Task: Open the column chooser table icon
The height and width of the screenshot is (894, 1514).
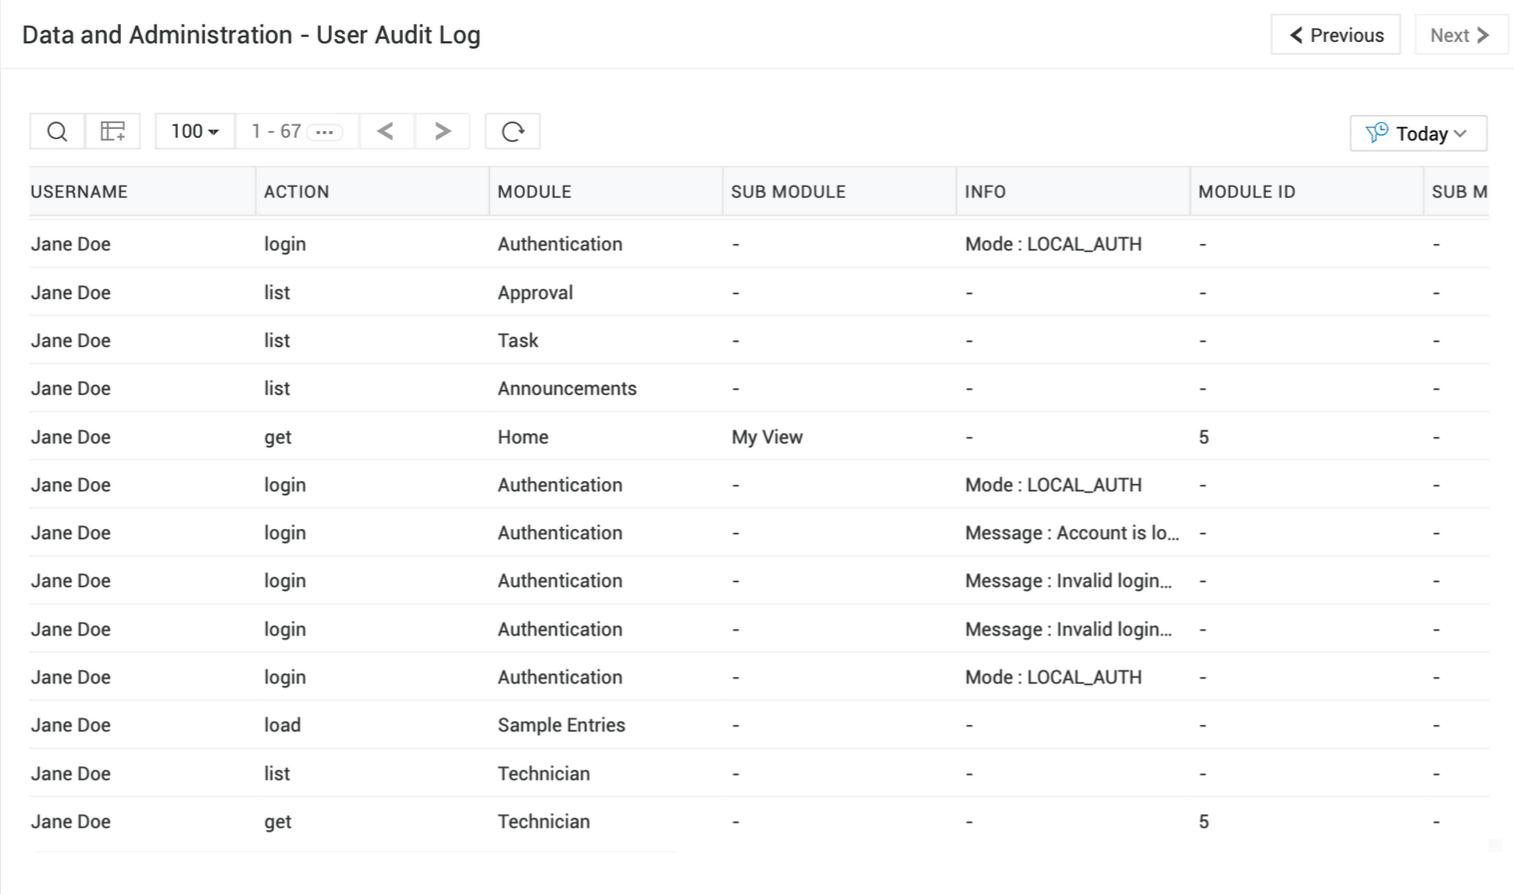Action: tap(113, 132)
